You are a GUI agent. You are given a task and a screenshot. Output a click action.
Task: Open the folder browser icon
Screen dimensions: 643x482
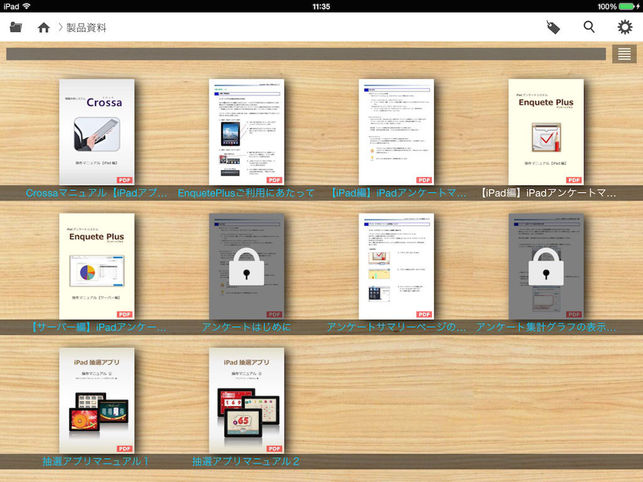[x=16, y=27]
